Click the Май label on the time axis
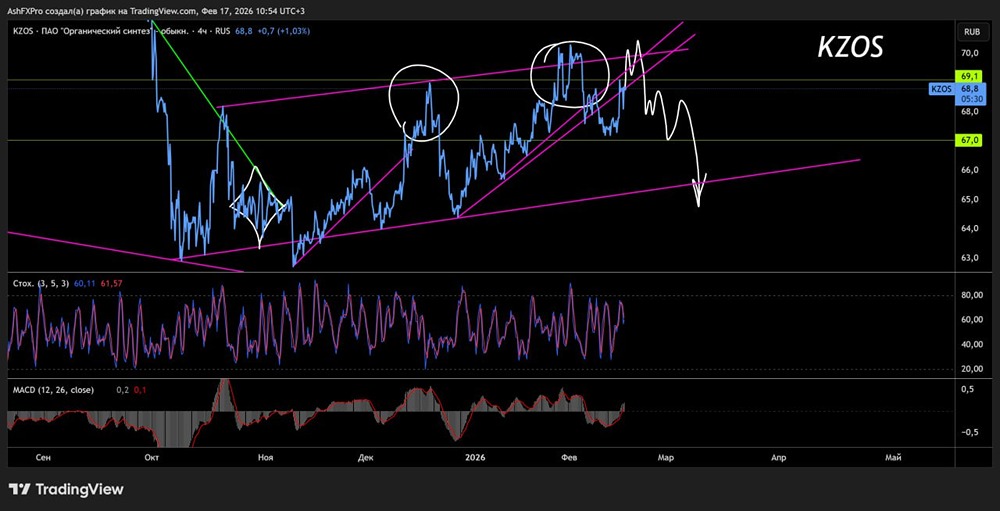This screenshot has width=1000, height=511. tap(893, 457)
